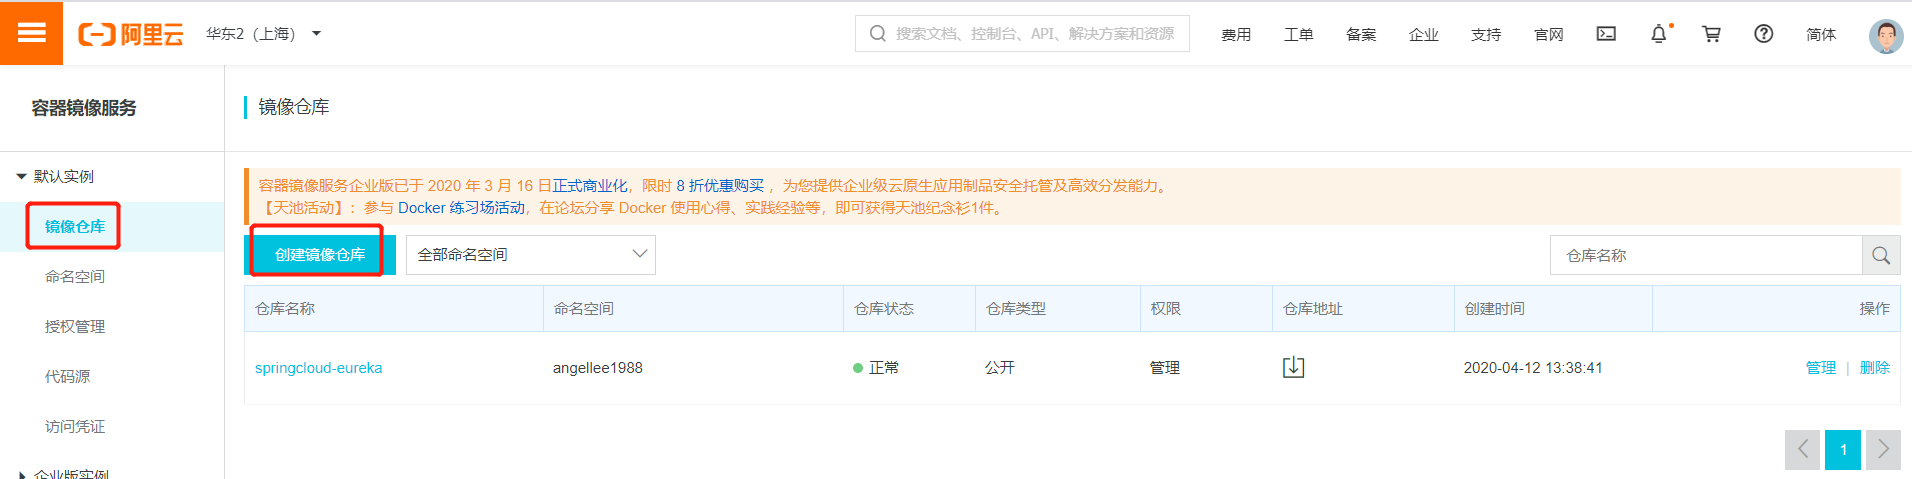The image size is (1912, 479).
Task: Open the springcloud-eureka repository link
Action: point(318,368)
